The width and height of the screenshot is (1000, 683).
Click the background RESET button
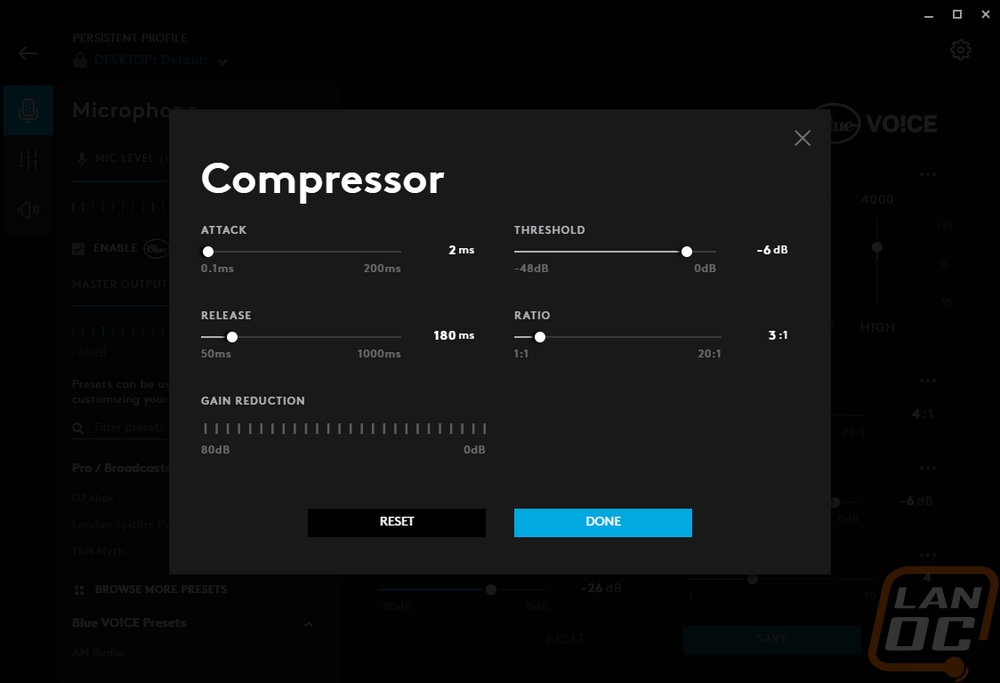566,639
